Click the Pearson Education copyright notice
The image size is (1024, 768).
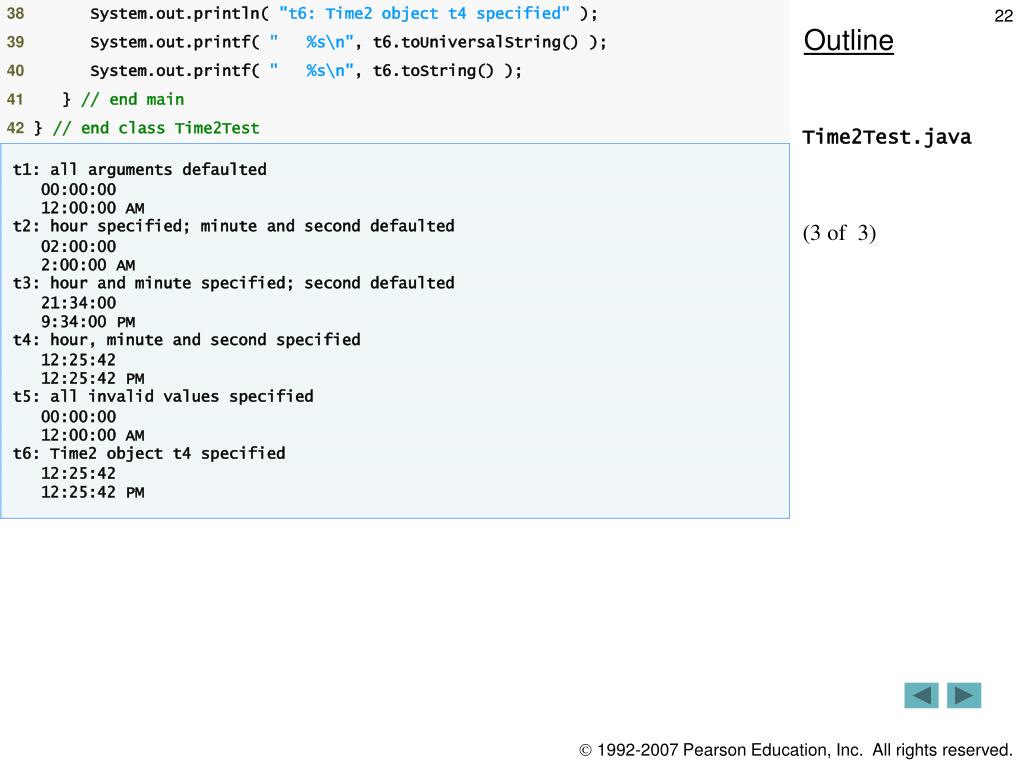(x=796, y=750)
